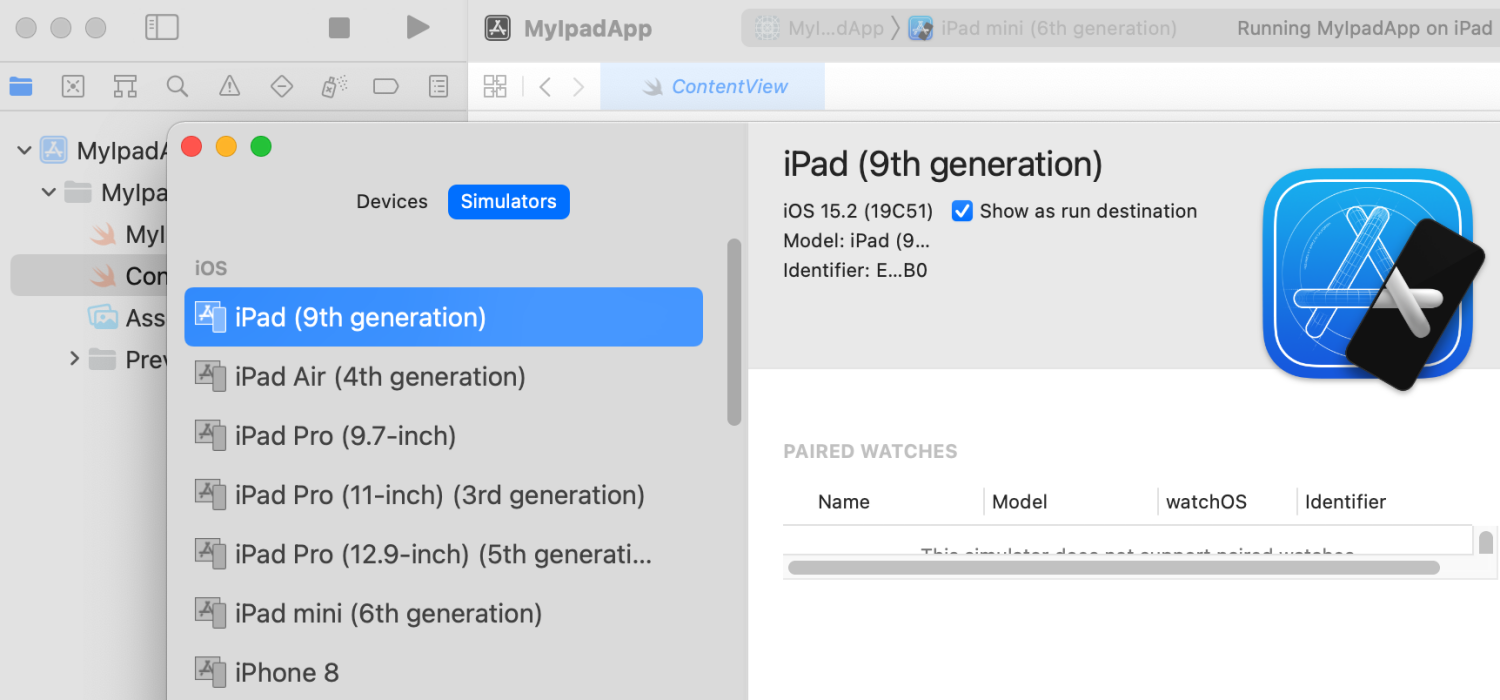
Task: Open the Find navigator magnifying glass
Action: [x=177, y=86]
